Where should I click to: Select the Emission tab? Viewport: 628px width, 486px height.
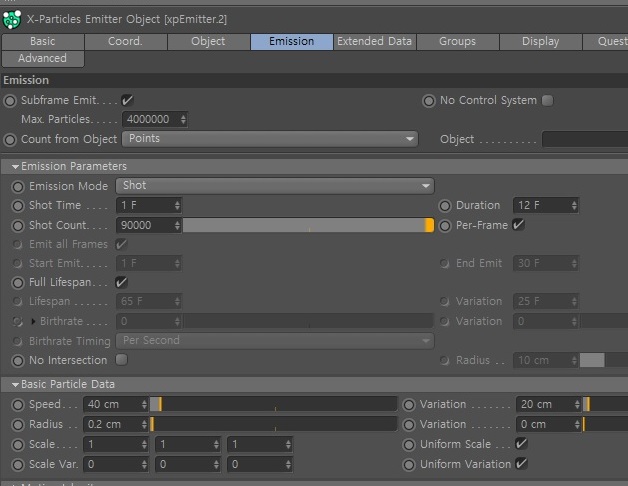coord(292,42)
